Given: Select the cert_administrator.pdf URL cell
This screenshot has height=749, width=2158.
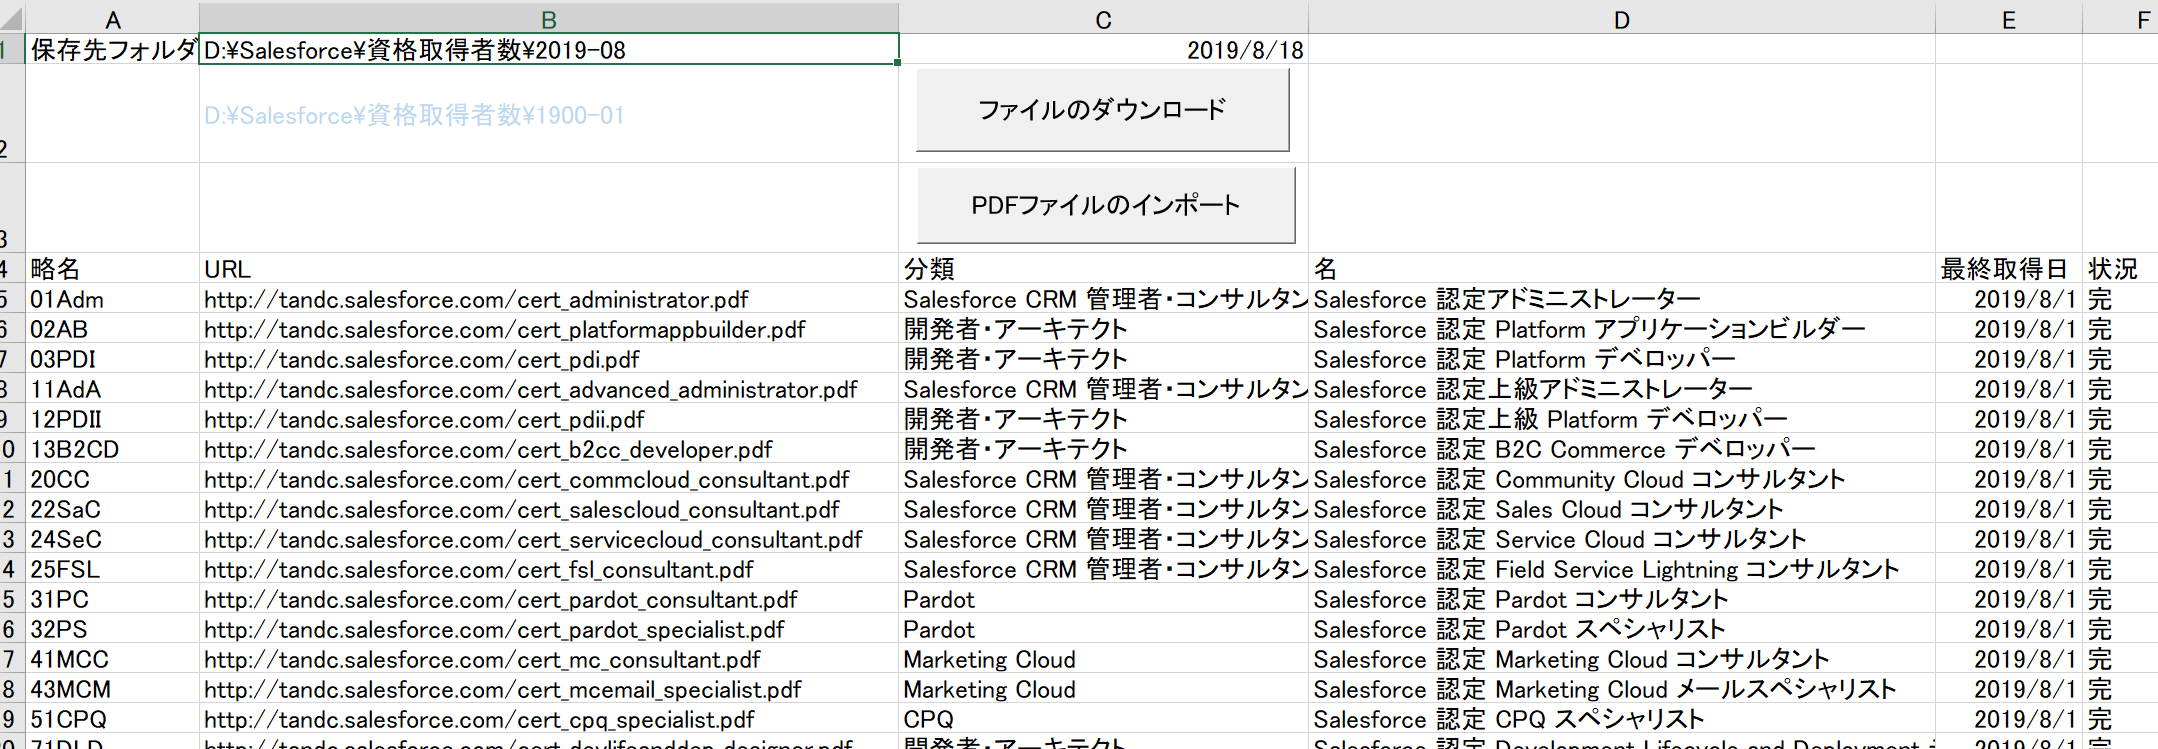Looking at the screenshot, I should coord(549,298).
